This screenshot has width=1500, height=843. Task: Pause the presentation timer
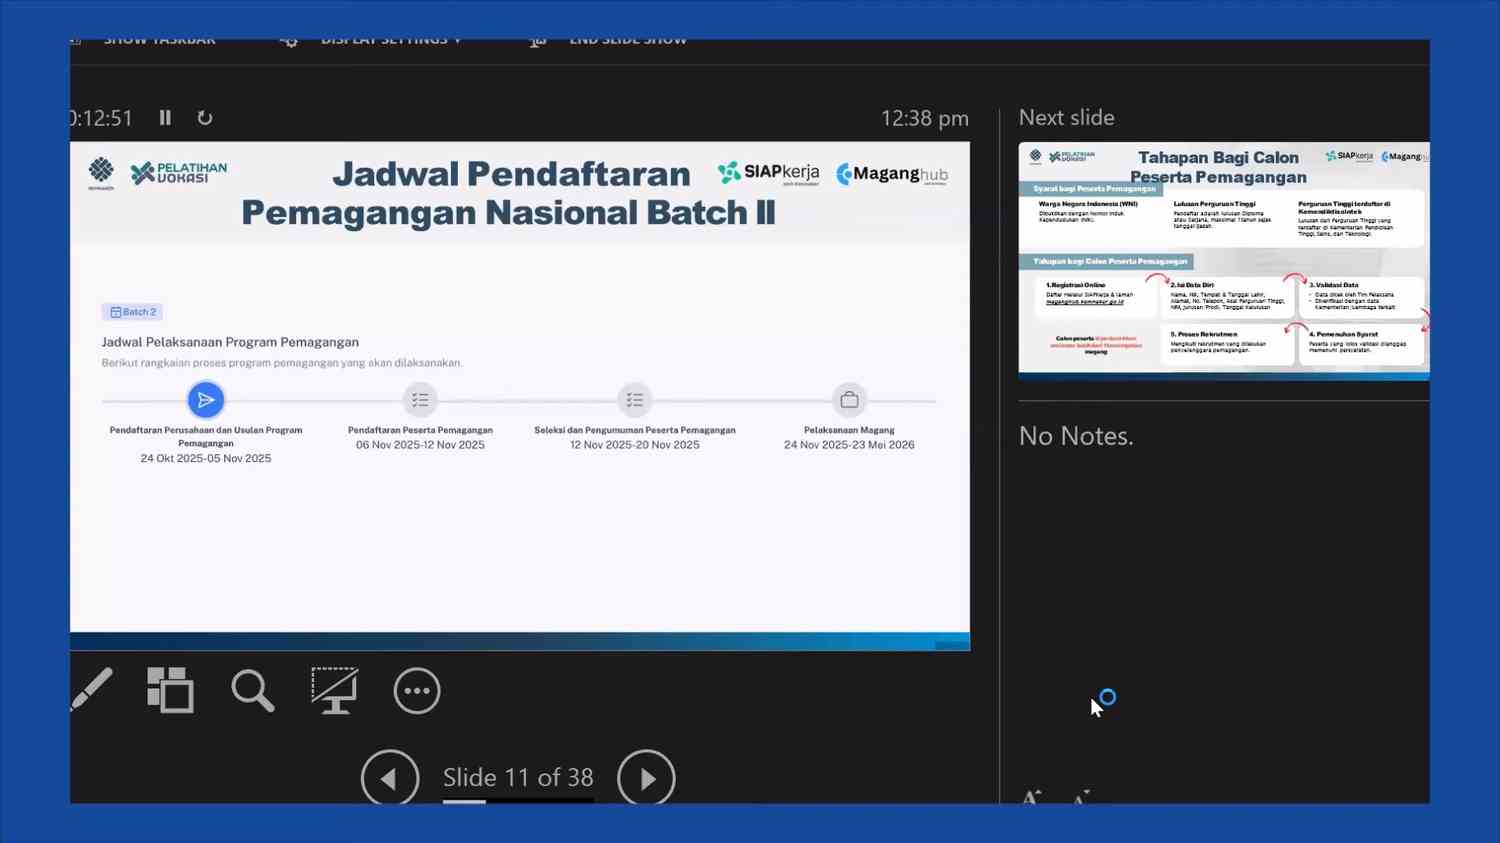point(165,118)
